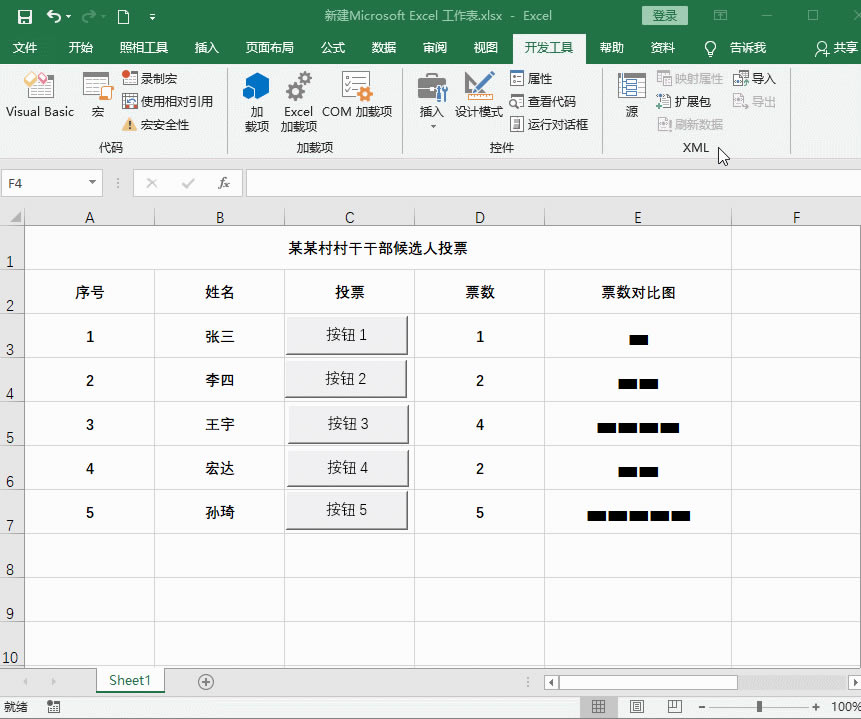Image resolution: width=861 pixels, height=719 pixels.
Task: Click the Excel 加载项 icon
Action: pos(297,100)
